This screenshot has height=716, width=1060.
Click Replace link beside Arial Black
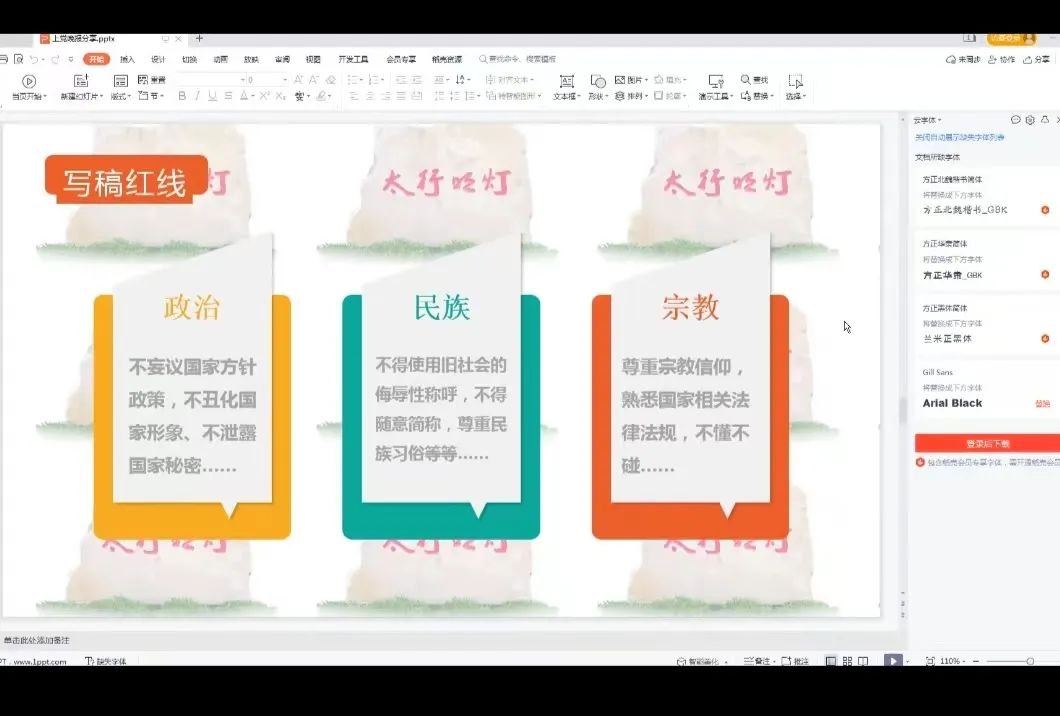pos(1042,404)
